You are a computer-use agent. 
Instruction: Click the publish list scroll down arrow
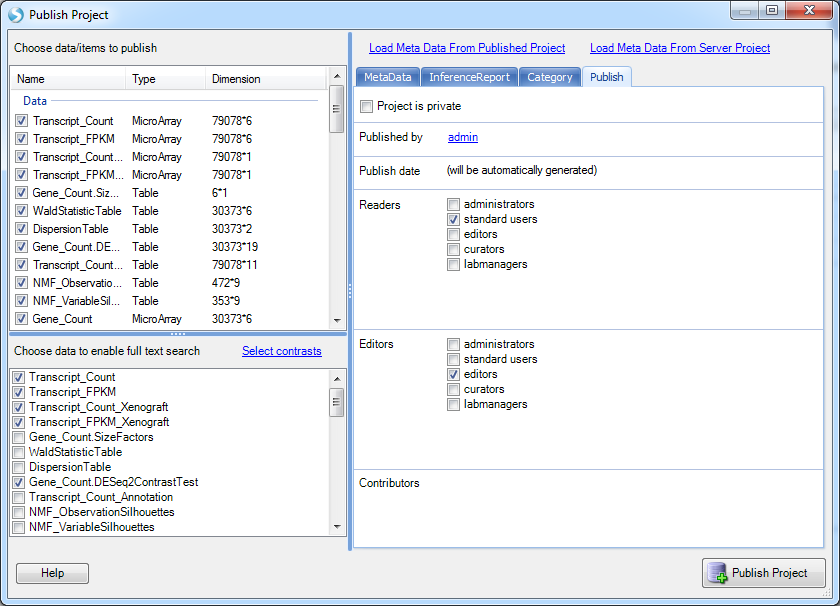337,320
